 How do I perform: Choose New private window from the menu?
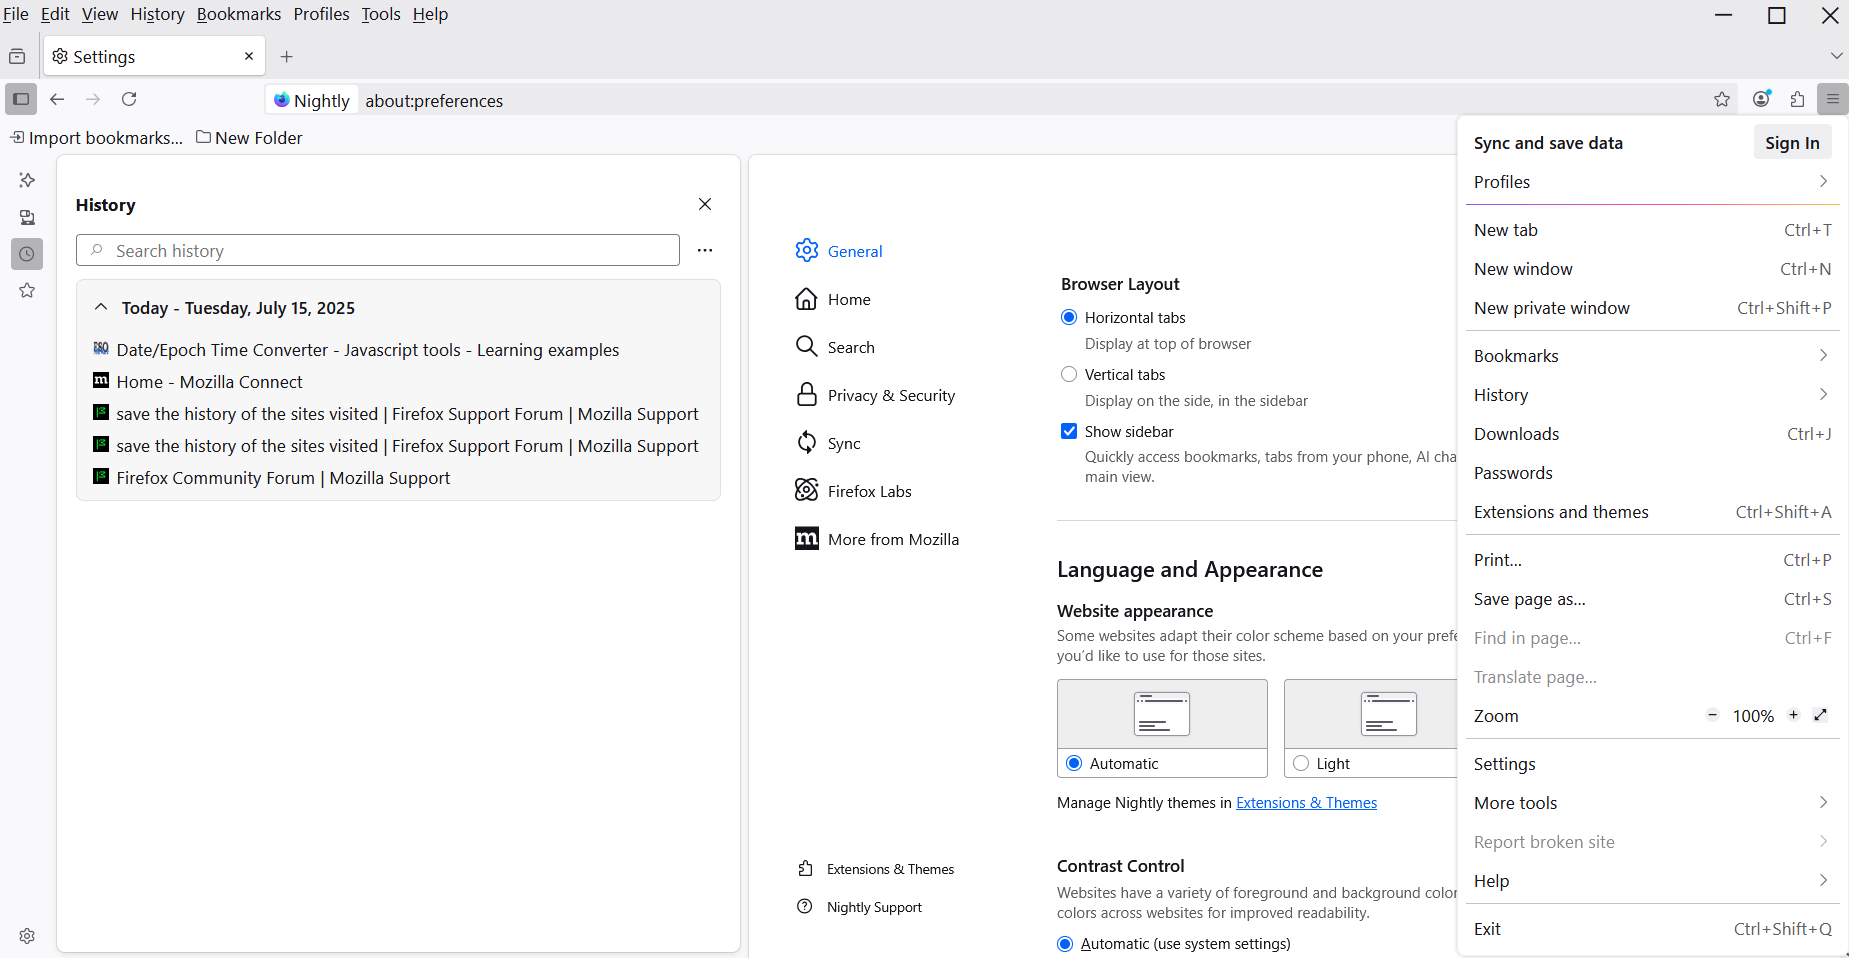(x=1652, y=308)
